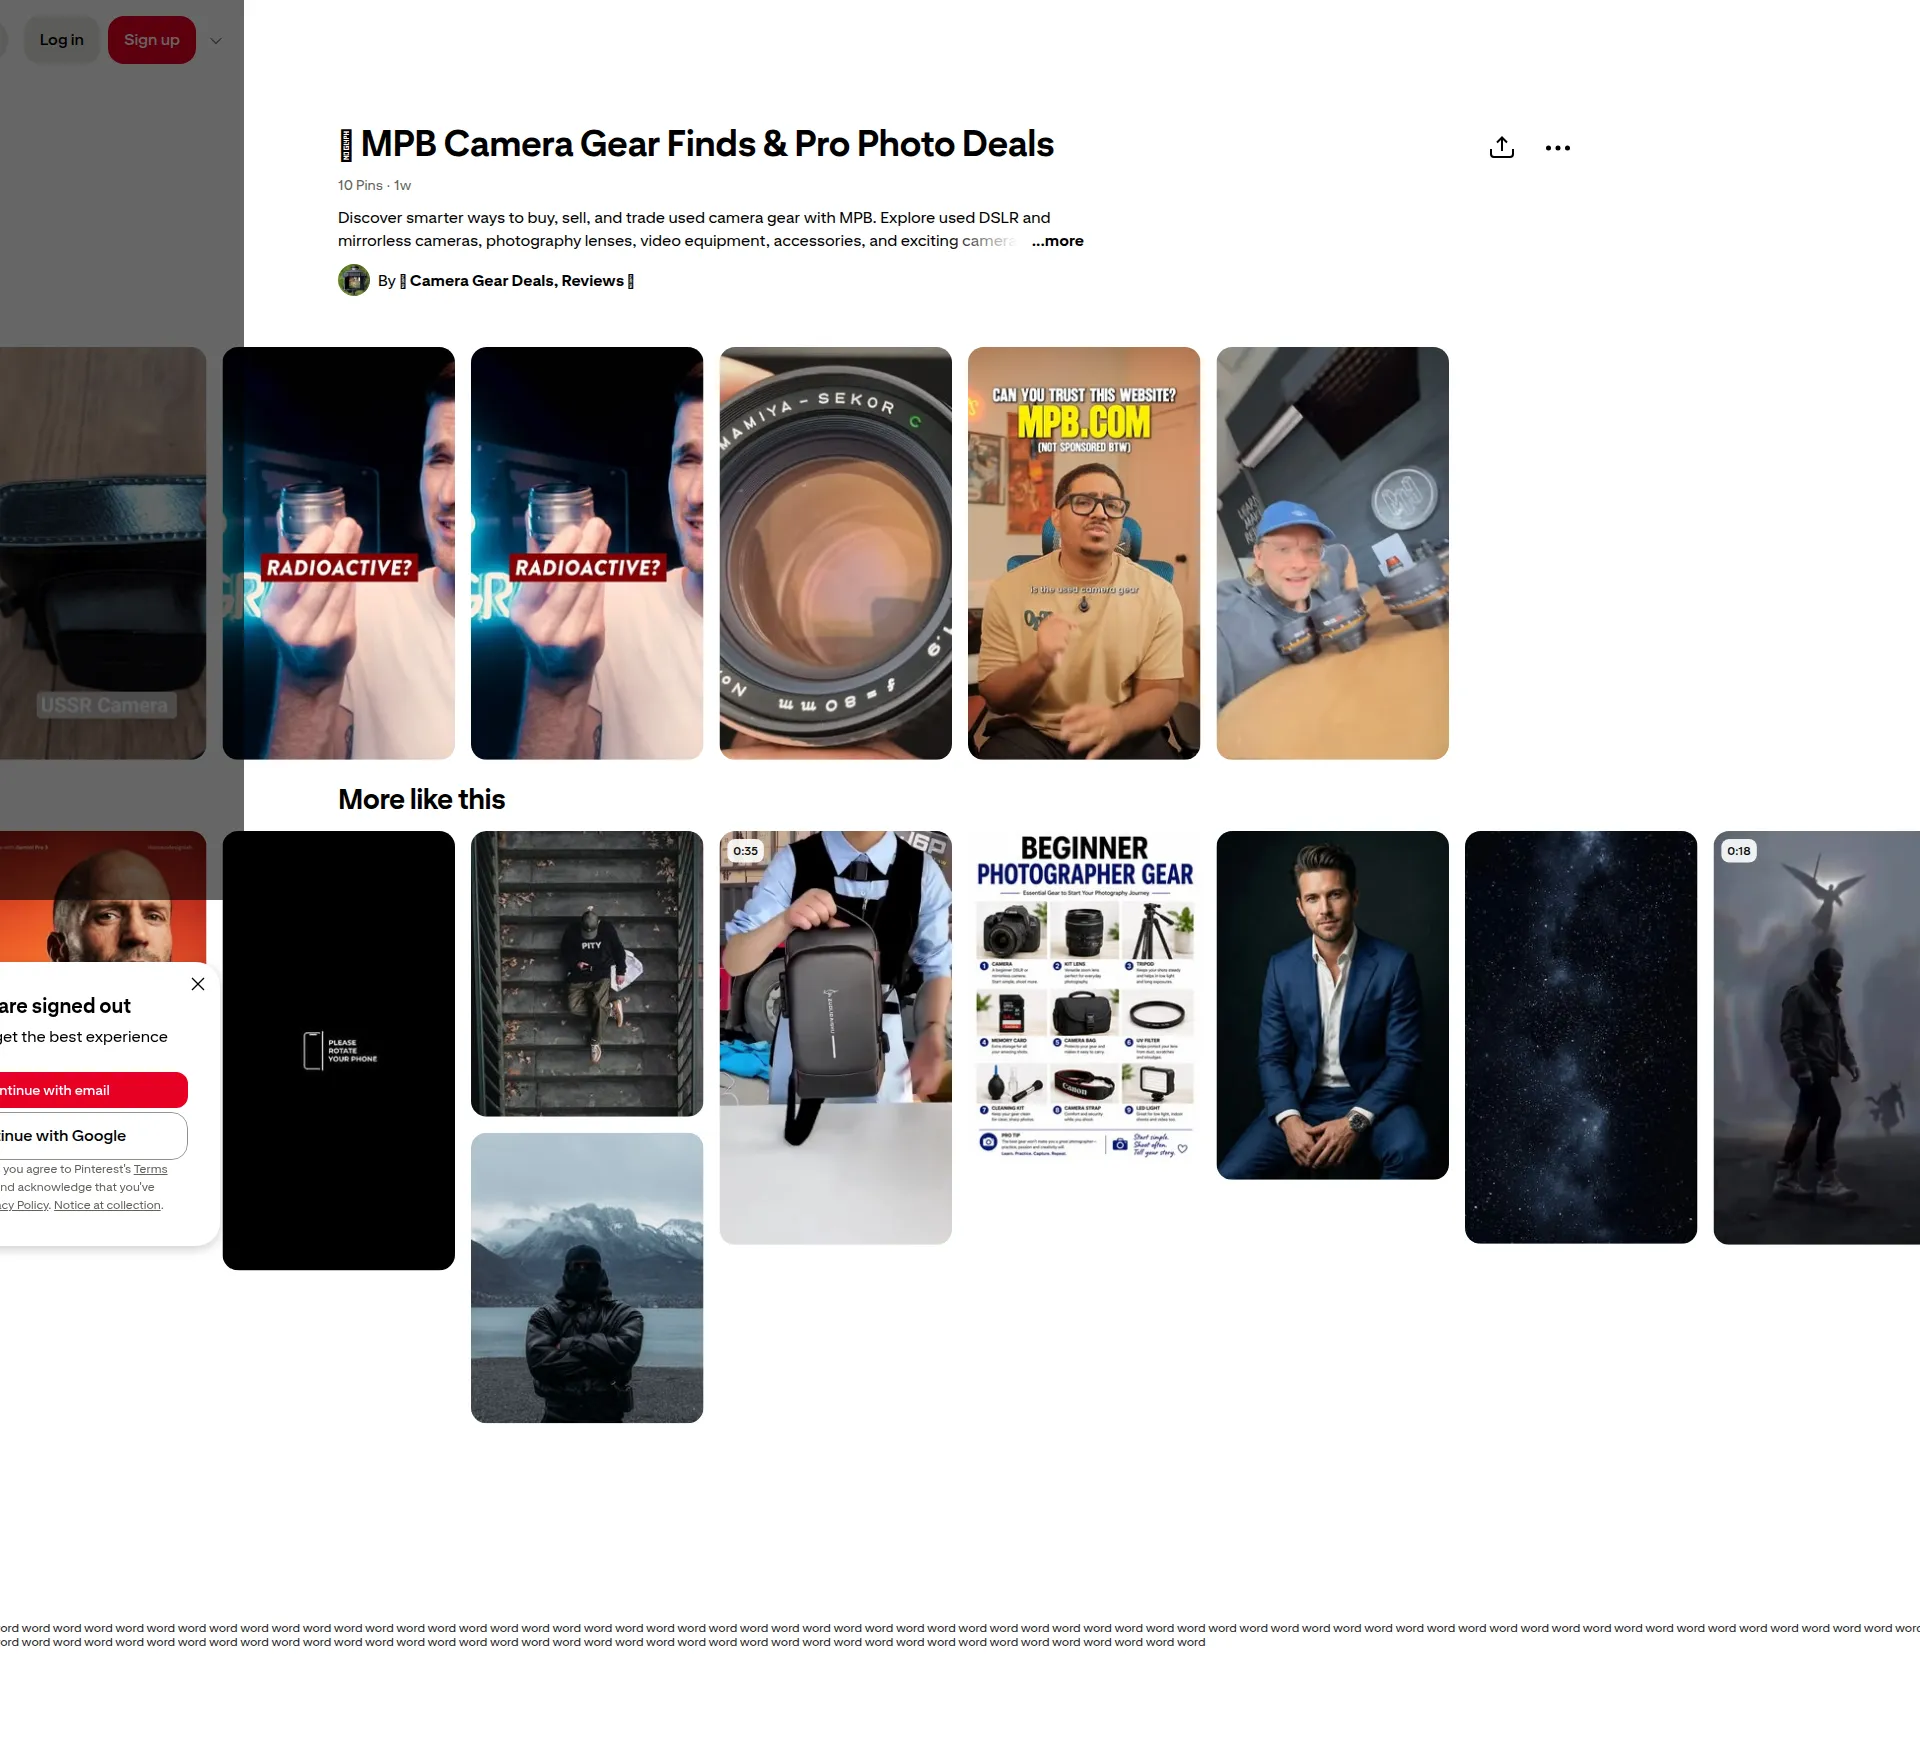Open the man on stairs pin
The height and width of the screenshot is (1761, 1920).
tap(587, 973)
